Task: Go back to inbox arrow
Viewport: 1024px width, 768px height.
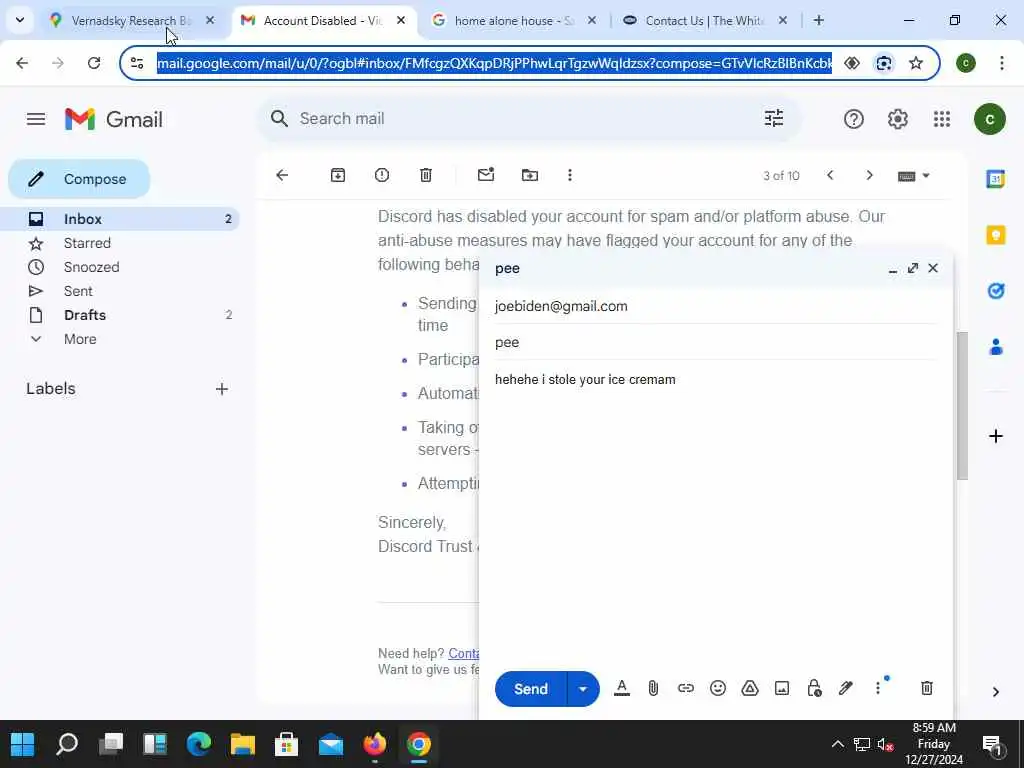Action: click(282, 175)
